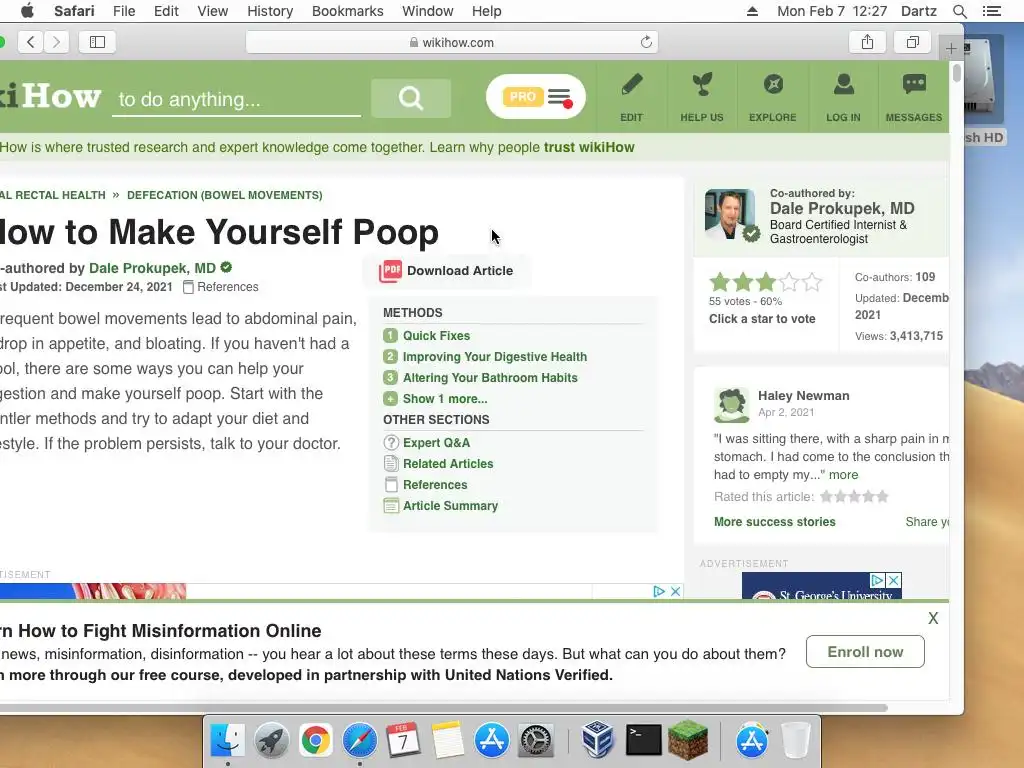Expand 'Show 1 more...' methods

click(x=445, y=399)
